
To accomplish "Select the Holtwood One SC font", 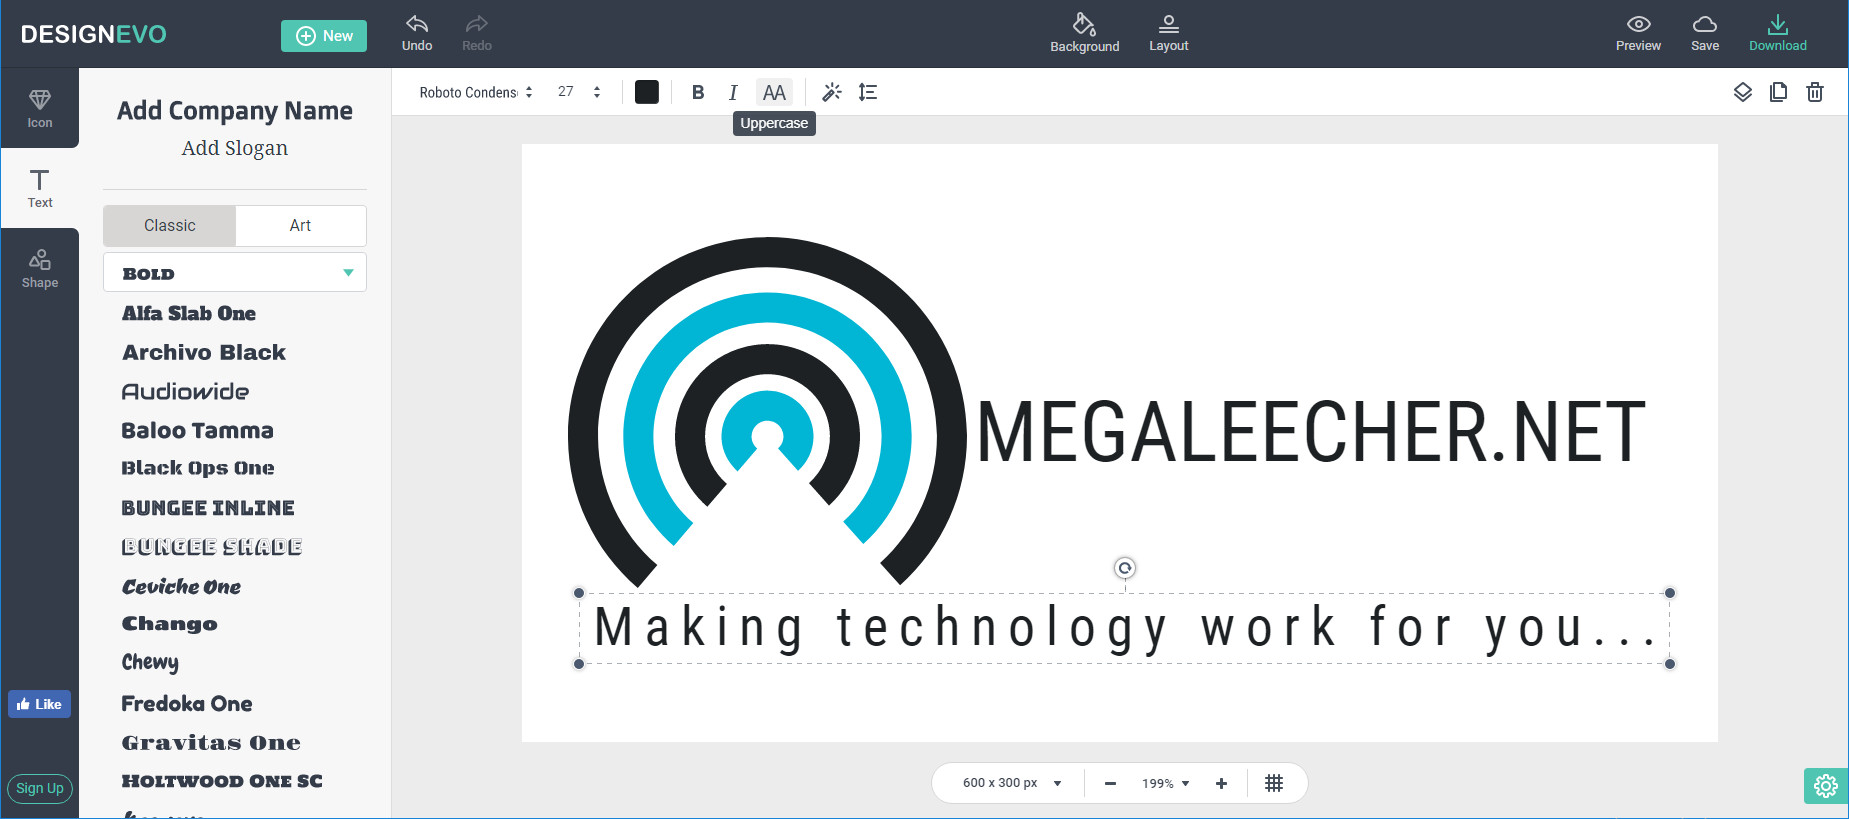I will click(x=222, y=781).
